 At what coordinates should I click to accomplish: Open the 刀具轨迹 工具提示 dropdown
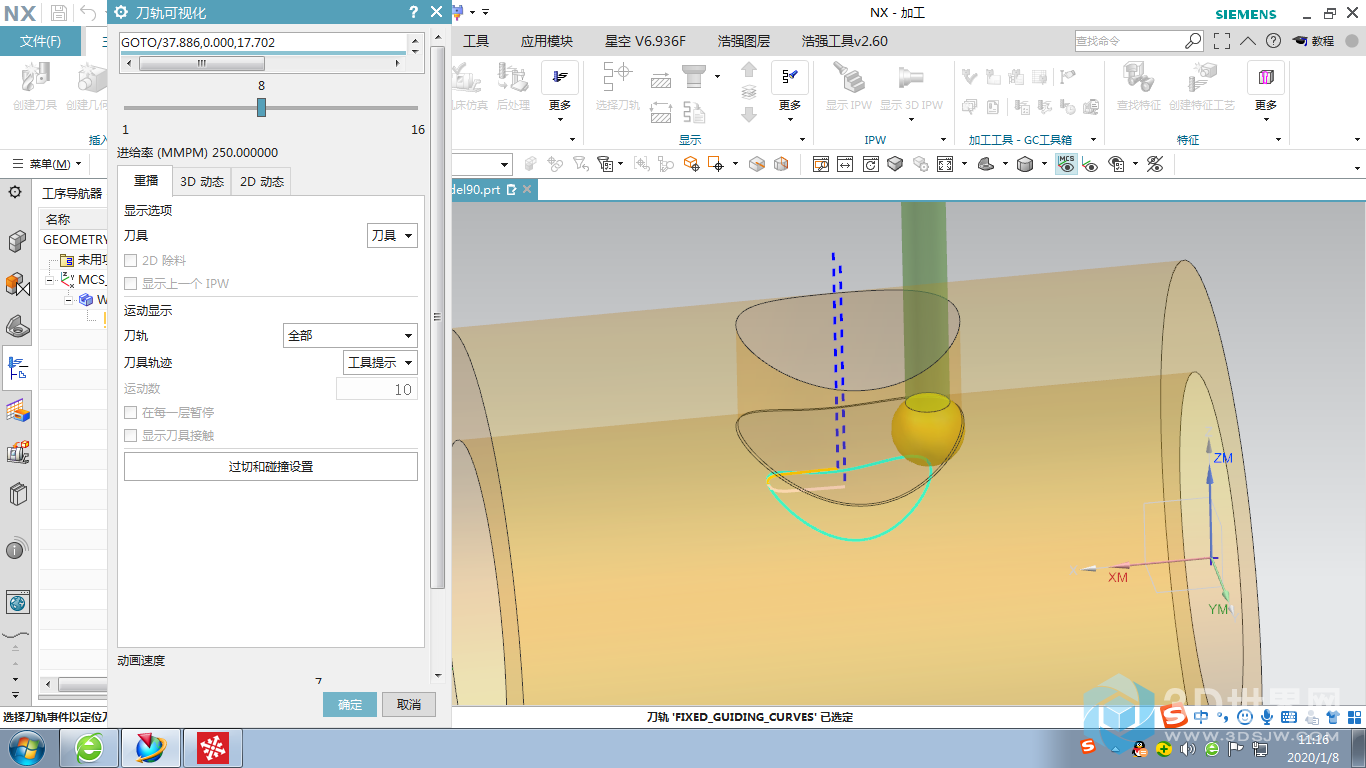pyautogui.click(x=380, y=362)
